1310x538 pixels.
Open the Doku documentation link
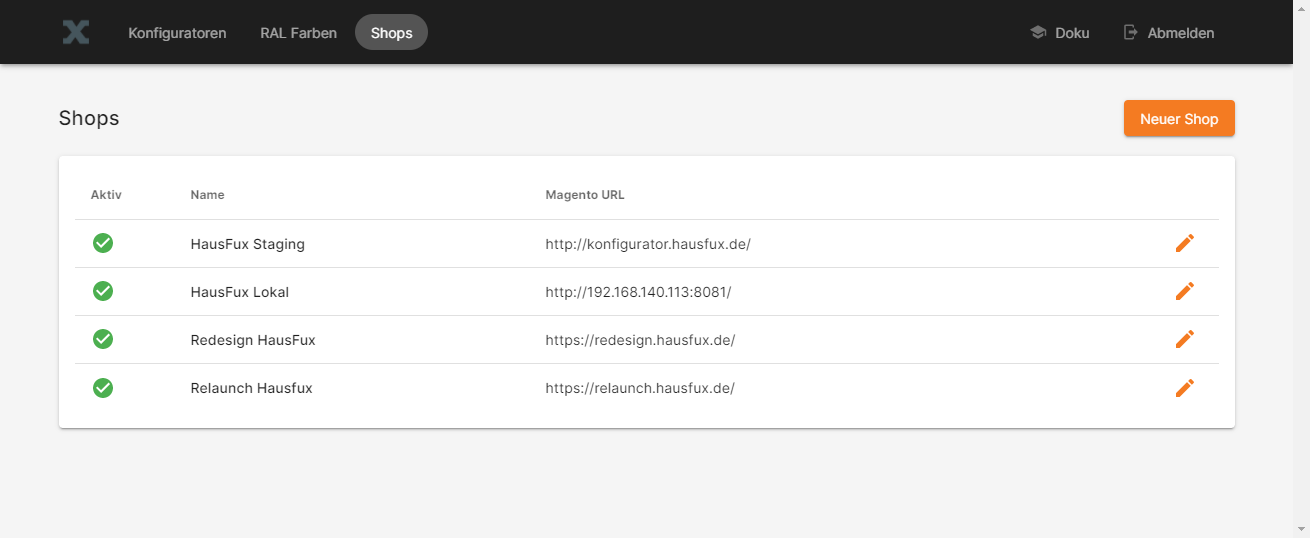pos(1072,33)
